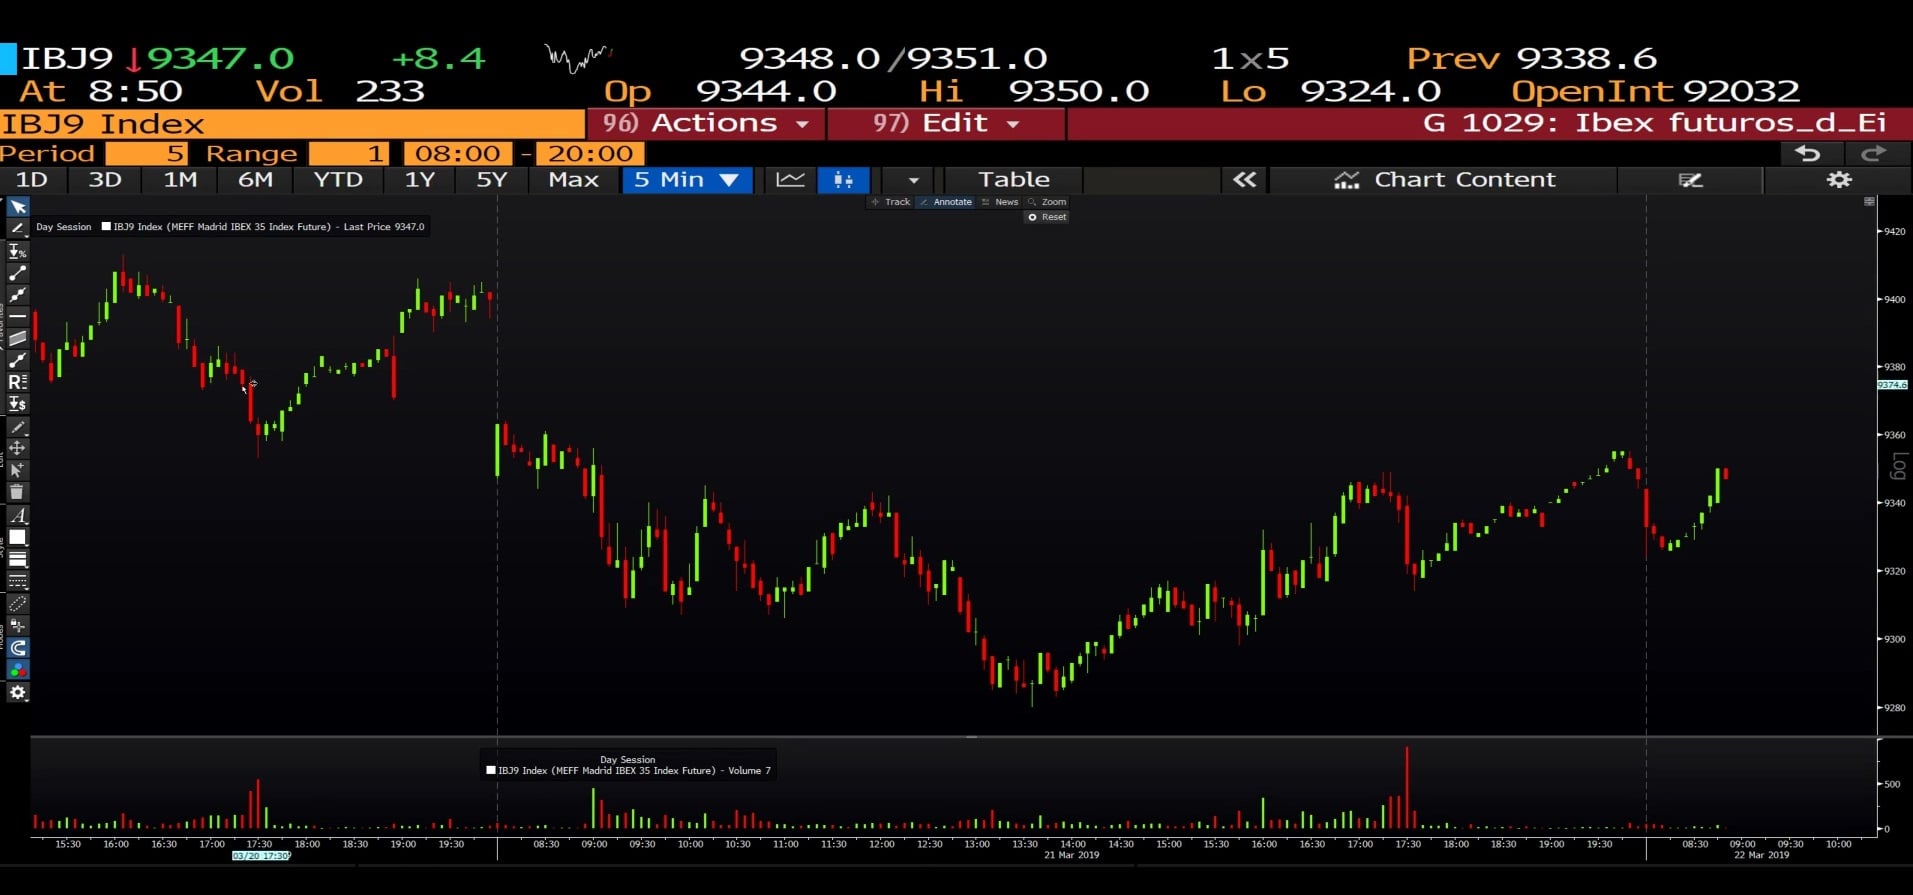1913x895 pixels.
Task: Expand the chart type dropdown arrow
Action: click(913, 180)
